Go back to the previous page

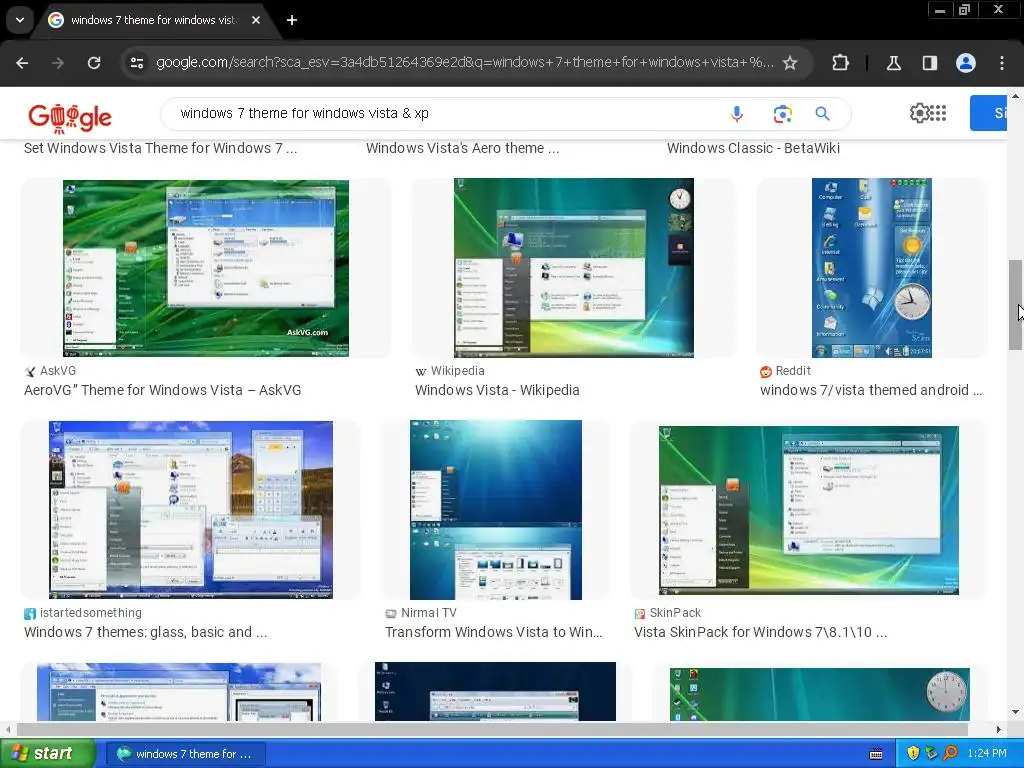point(22,63)
